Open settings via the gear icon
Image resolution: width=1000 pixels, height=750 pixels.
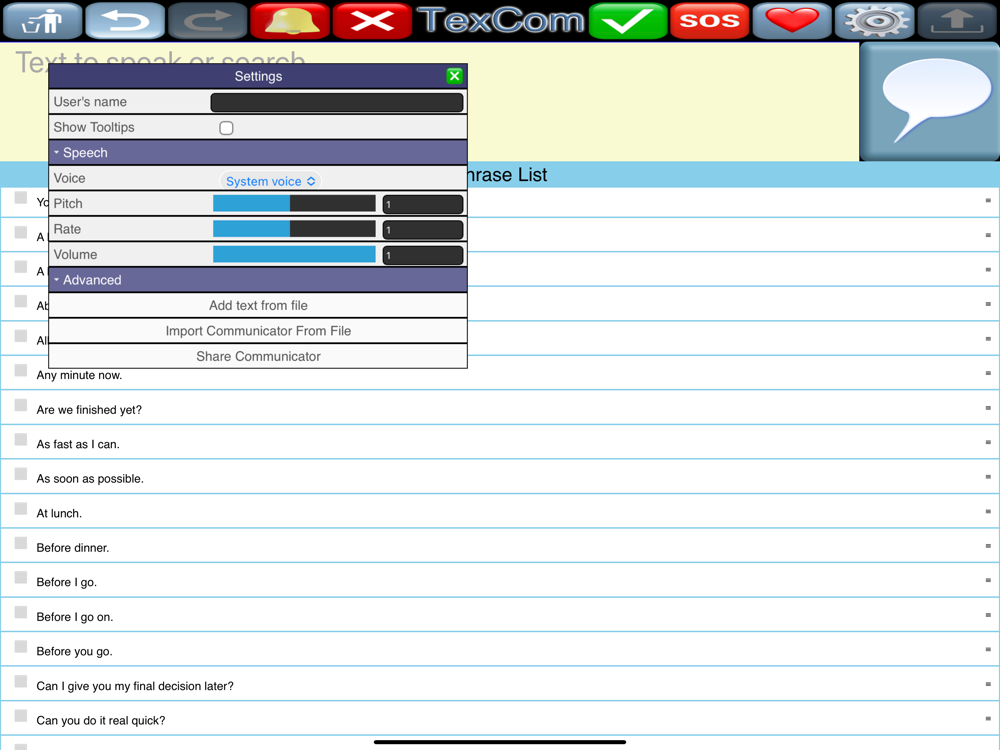point(874,21)
